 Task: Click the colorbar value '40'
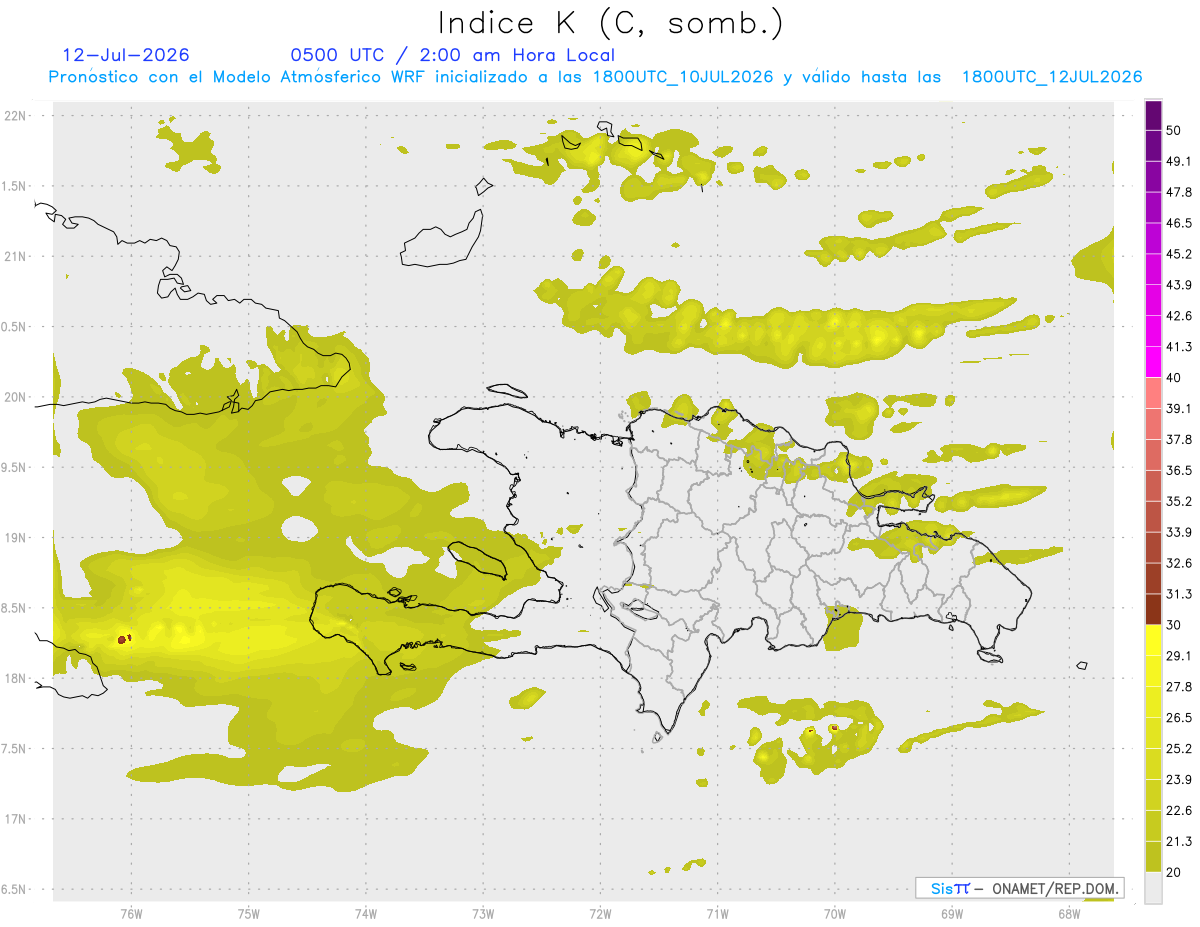(x=1175, y=378)
